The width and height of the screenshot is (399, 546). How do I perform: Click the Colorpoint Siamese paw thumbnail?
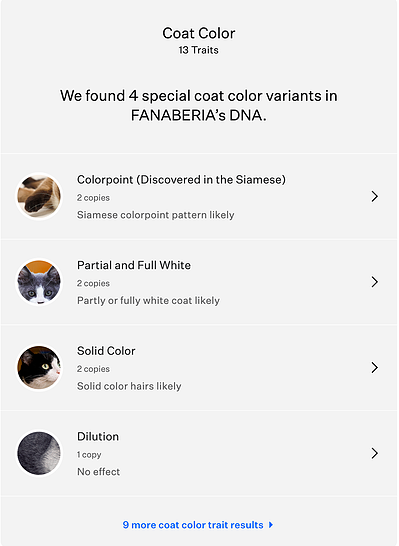point(39,196)
